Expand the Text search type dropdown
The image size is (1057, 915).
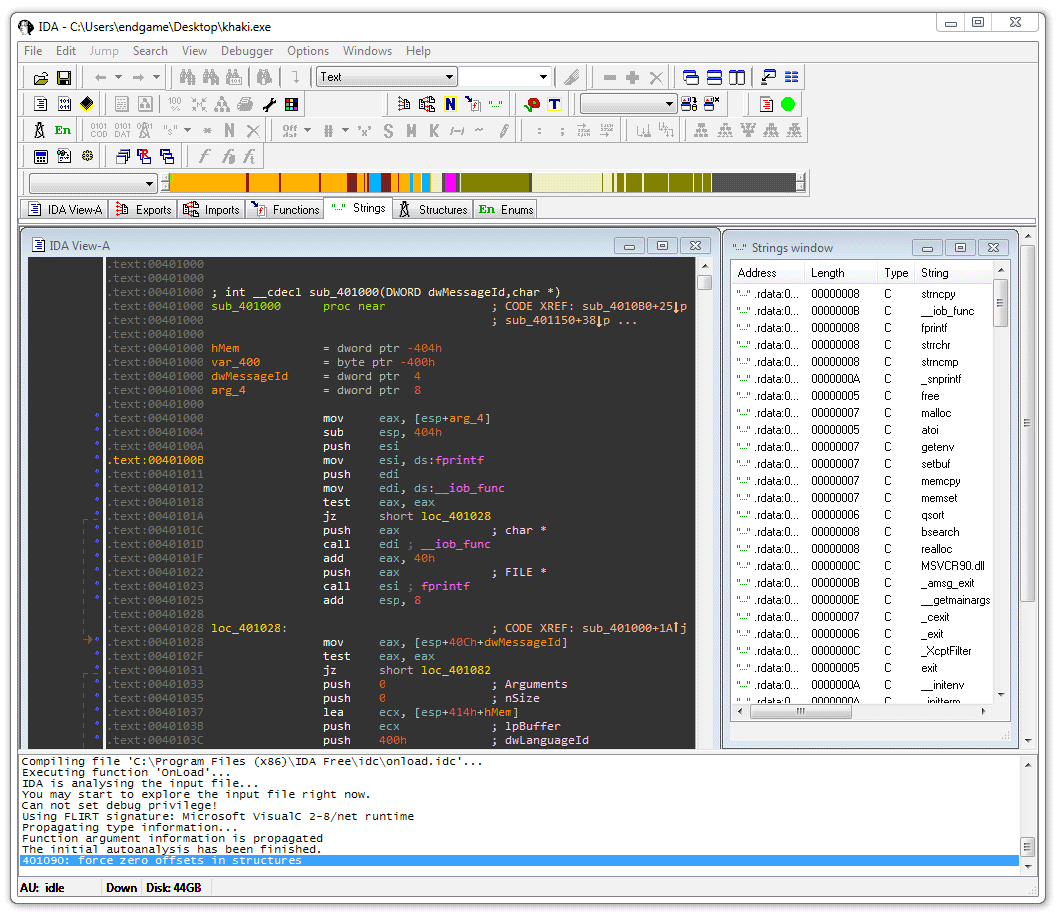(450, 77)
